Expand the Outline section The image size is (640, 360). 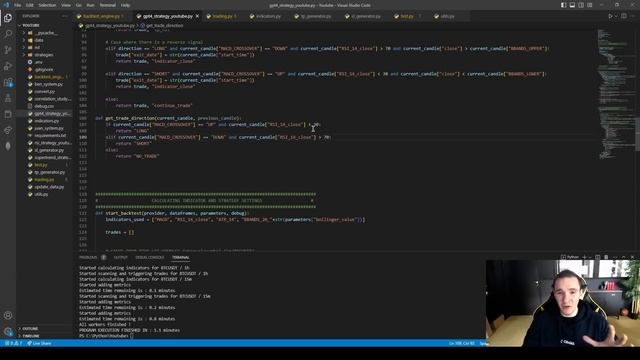(30, 329)
